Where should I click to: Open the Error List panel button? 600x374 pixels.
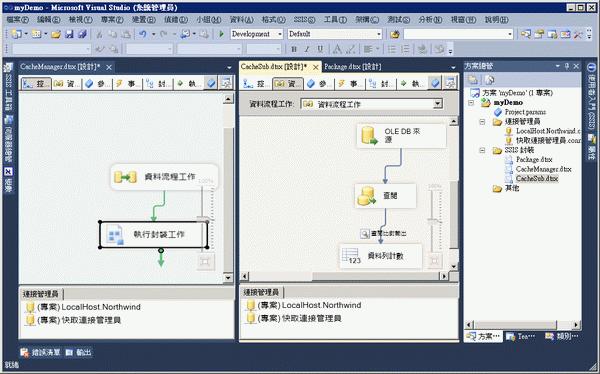click(x=40, y=353)
